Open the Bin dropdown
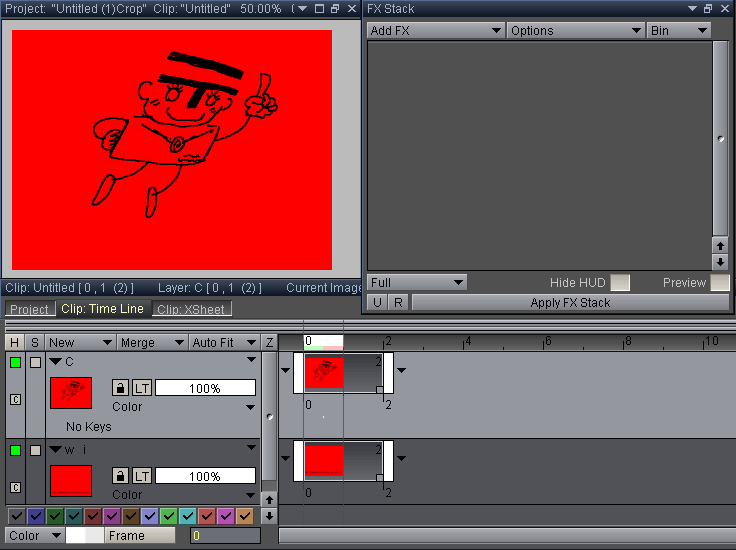 coord(679,31)
